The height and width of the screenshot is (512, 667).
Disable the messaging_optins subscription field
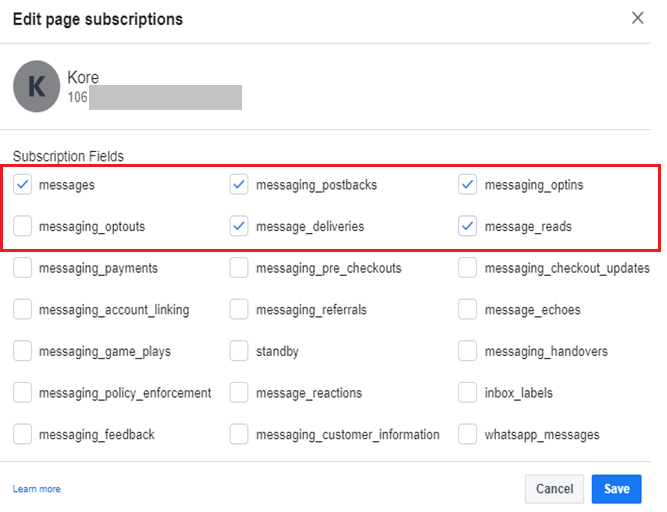(x=468, y=185)
